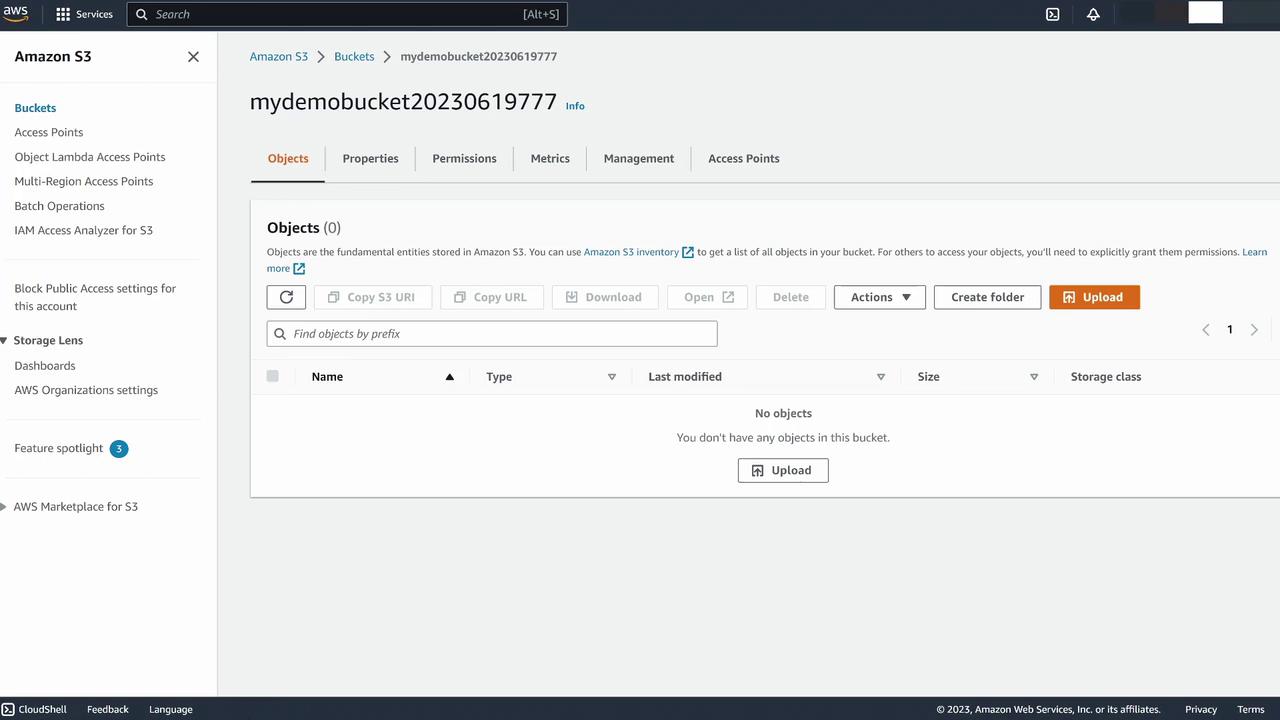Click the top Search bar
This screenshot has width=1280, height=720.
pos(348,14)
